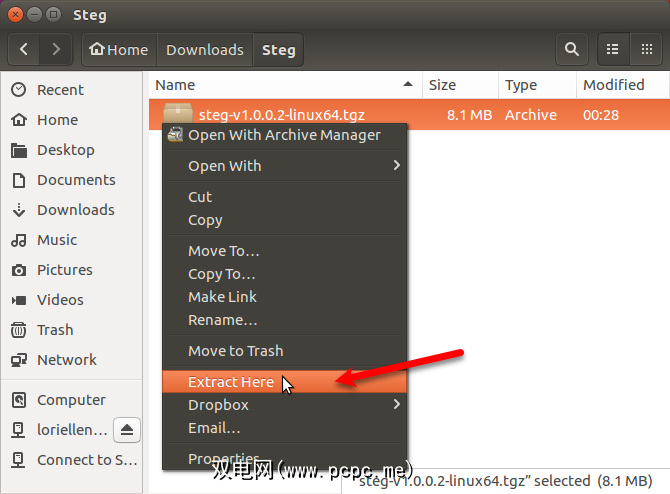The height and width of the screenshot is (494, 670).
Task: Choose Open With Archive Manager
Action: (x=284, y=135)
